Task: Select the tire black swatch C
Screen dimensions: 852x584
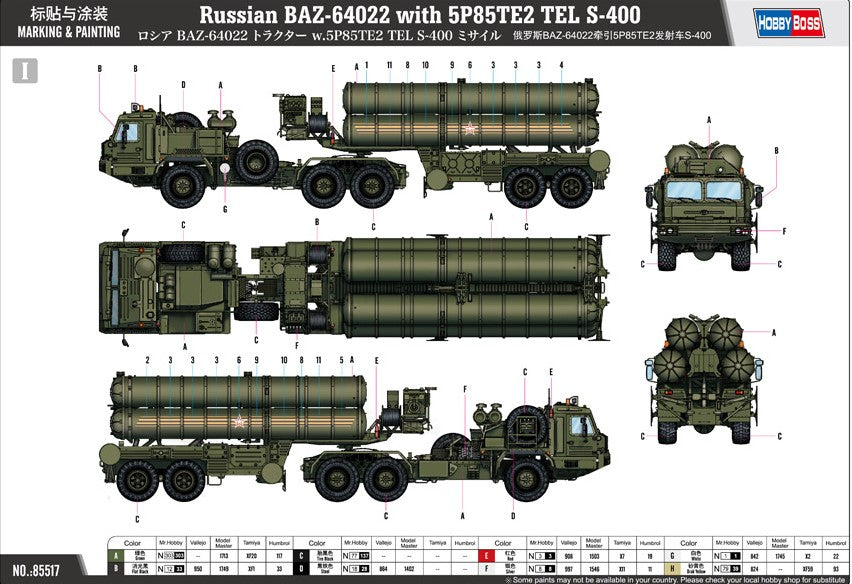Action: coord(300,556)
